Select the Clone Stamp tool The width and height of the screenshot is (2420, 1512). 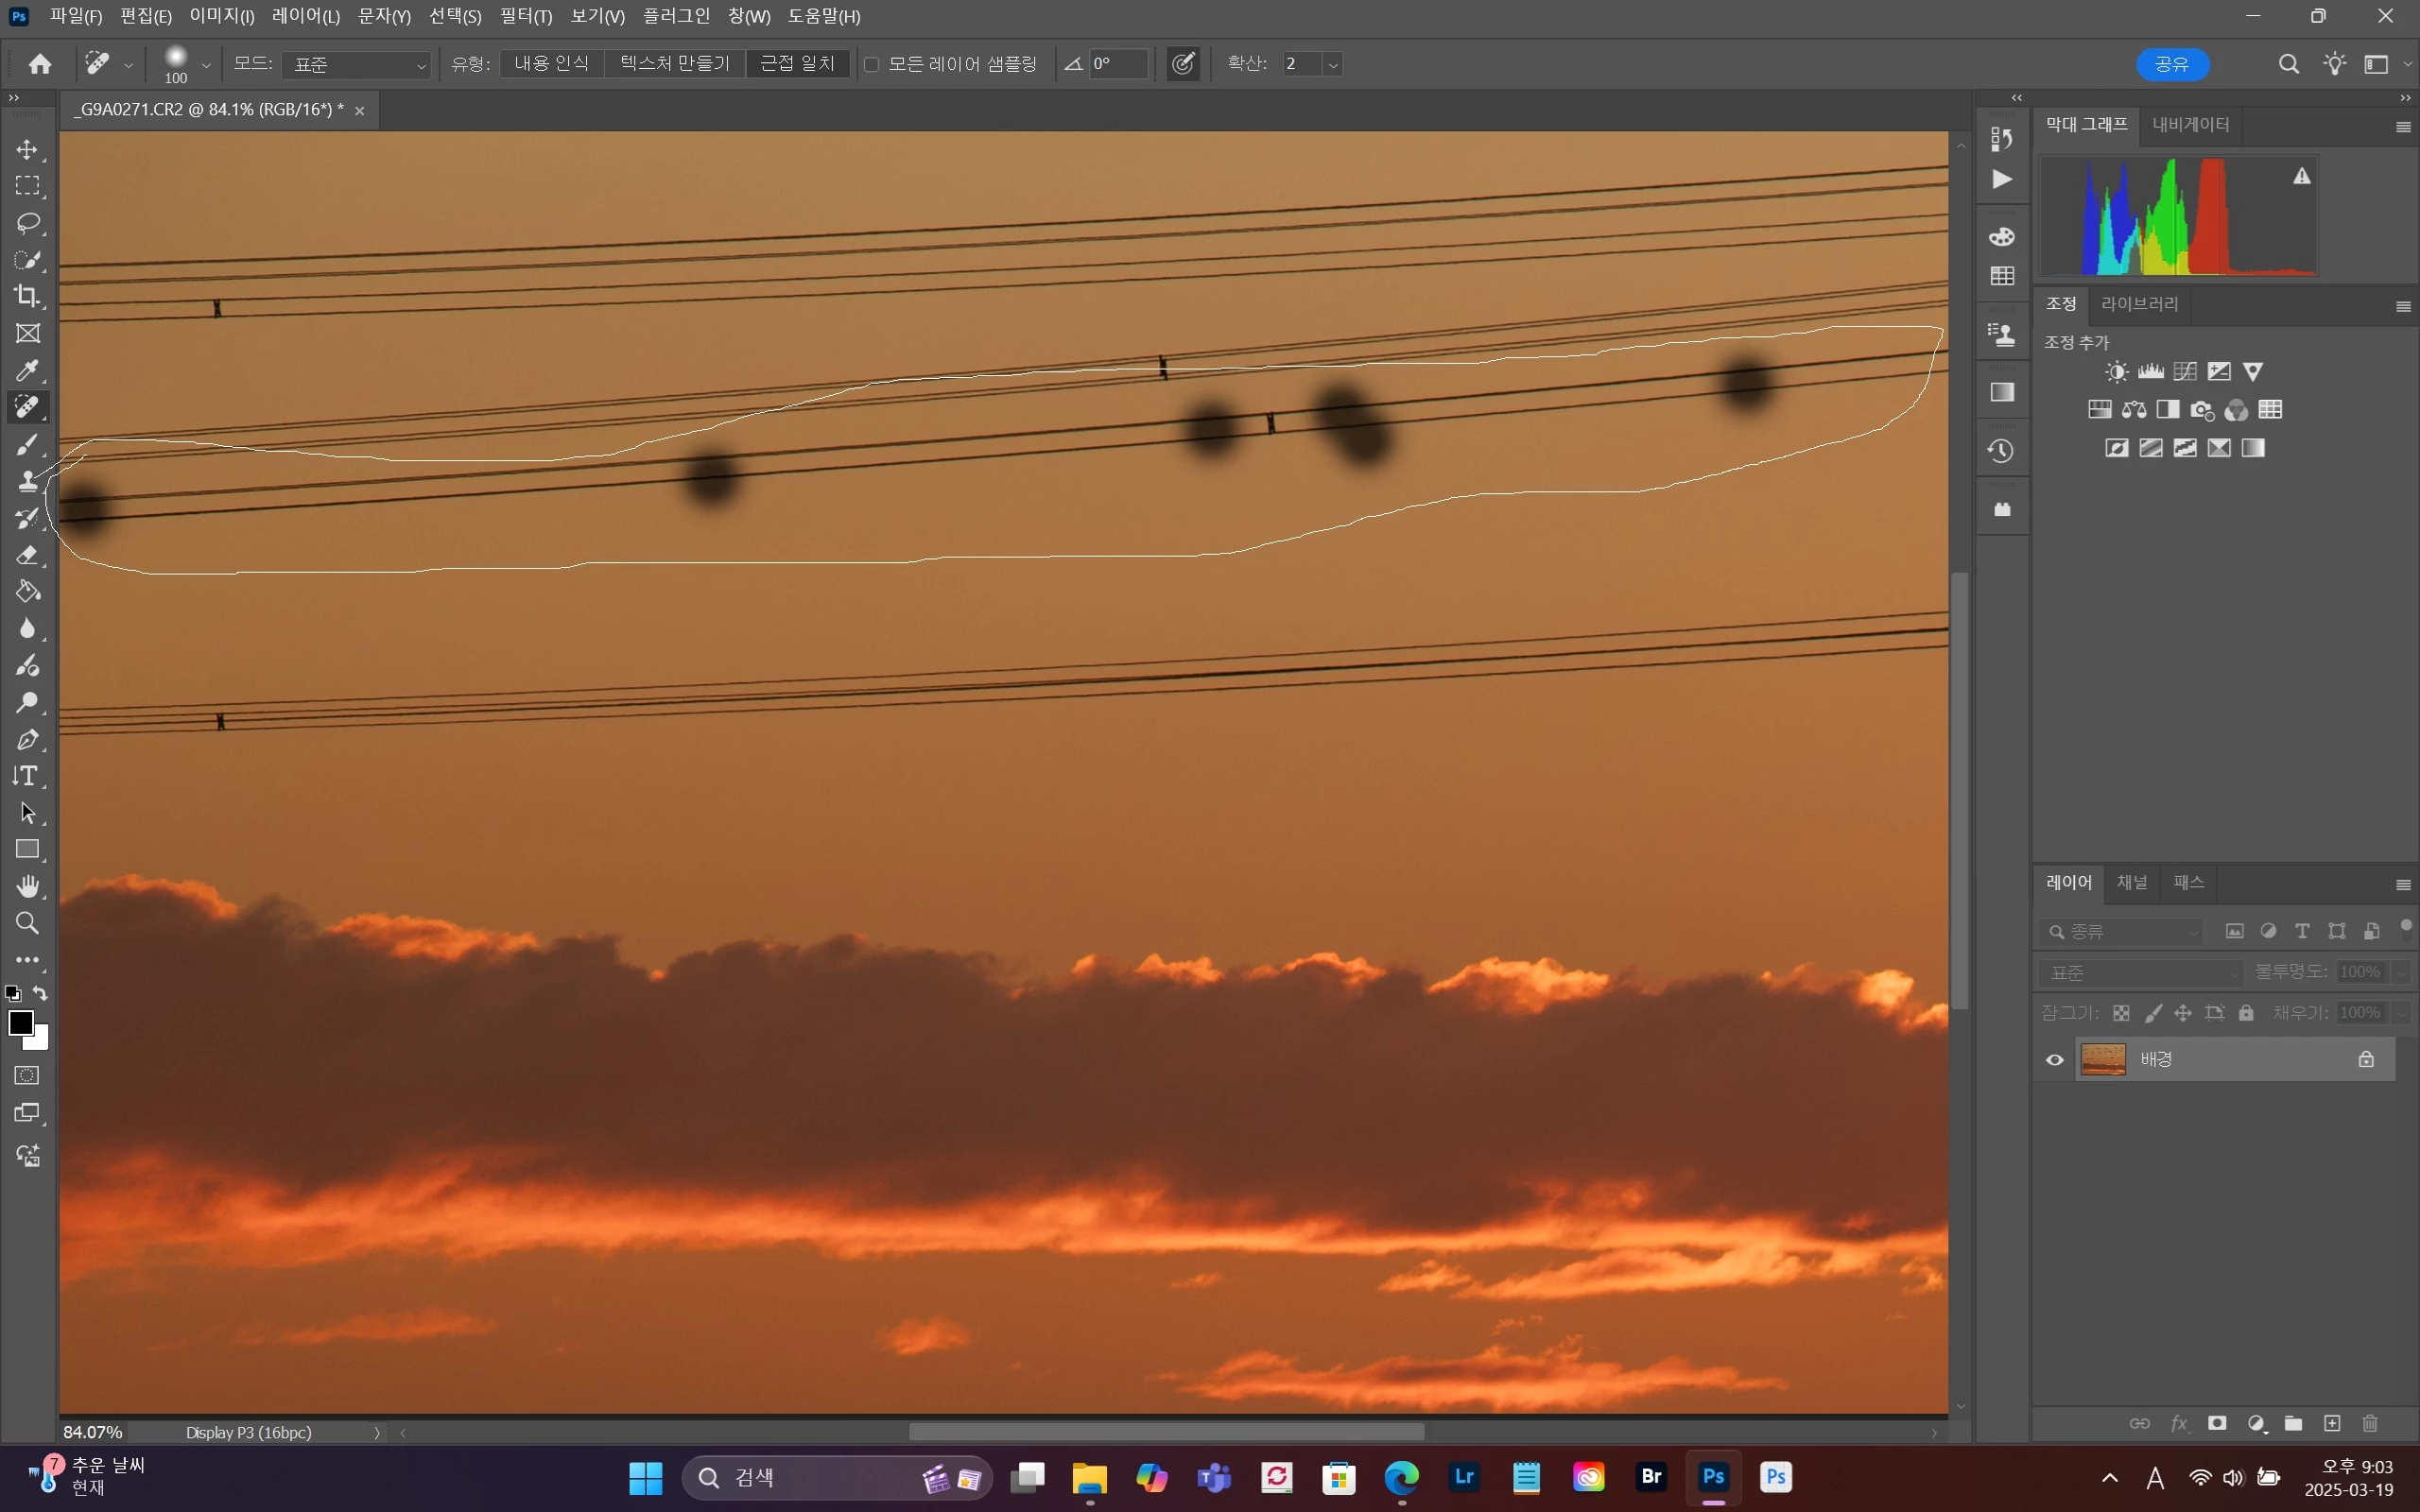(x=27, y=481)
